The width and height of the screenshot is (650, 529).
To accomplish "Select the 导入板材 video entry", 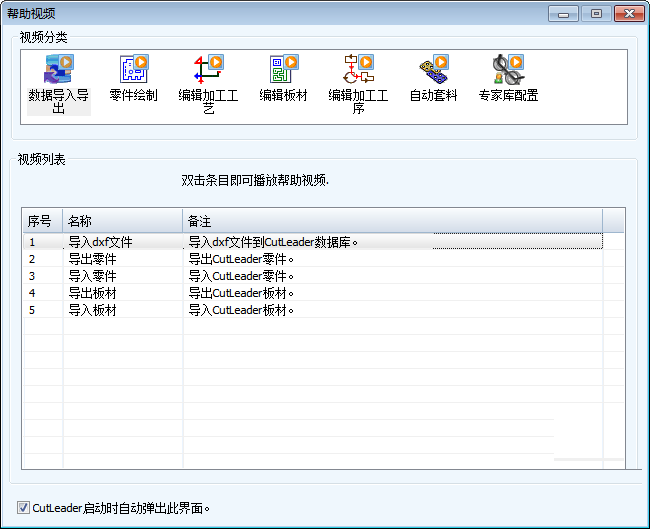I will pos(92,310).
